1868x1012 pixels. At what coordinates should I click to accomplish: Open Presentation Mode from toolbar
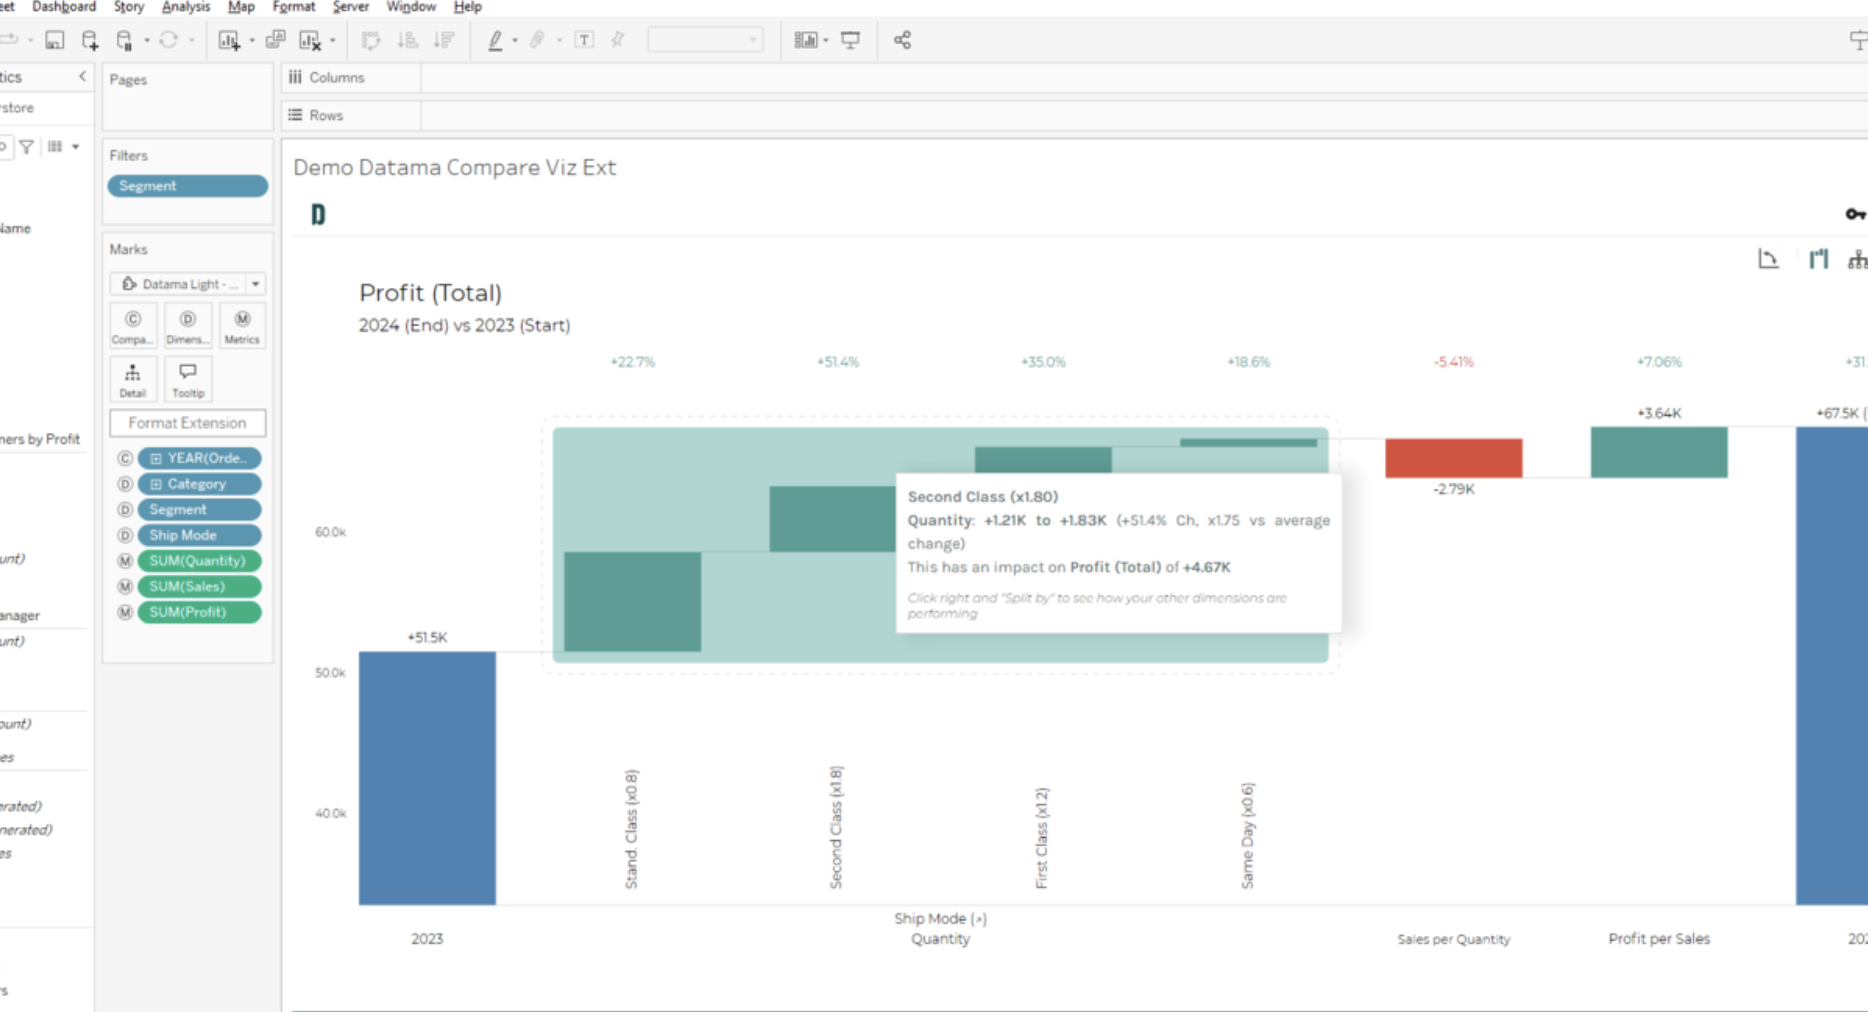click(850, 40)
